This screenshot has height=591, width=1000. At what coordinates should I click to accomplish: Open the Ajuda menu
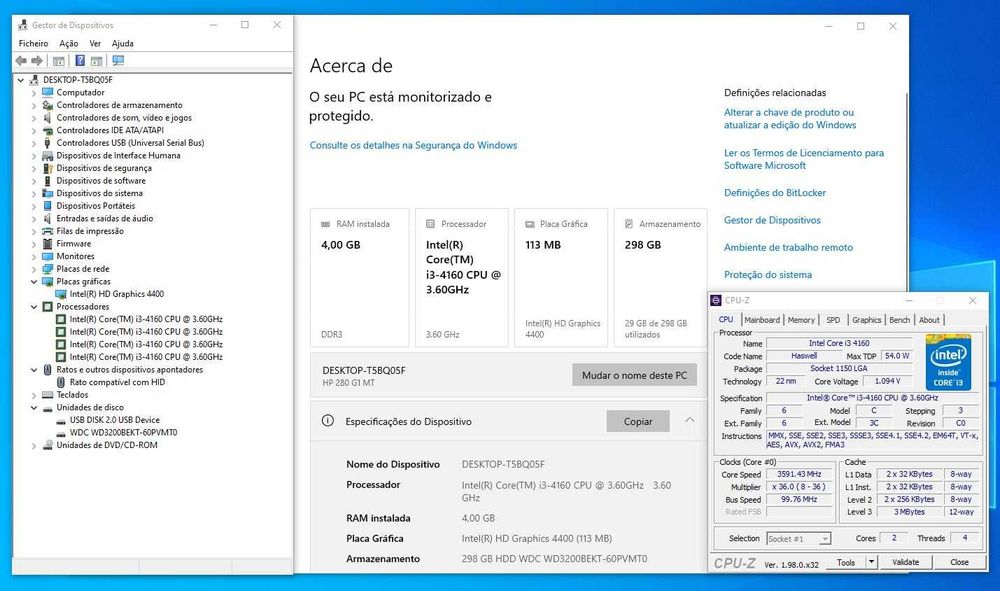tap(122, 43)
